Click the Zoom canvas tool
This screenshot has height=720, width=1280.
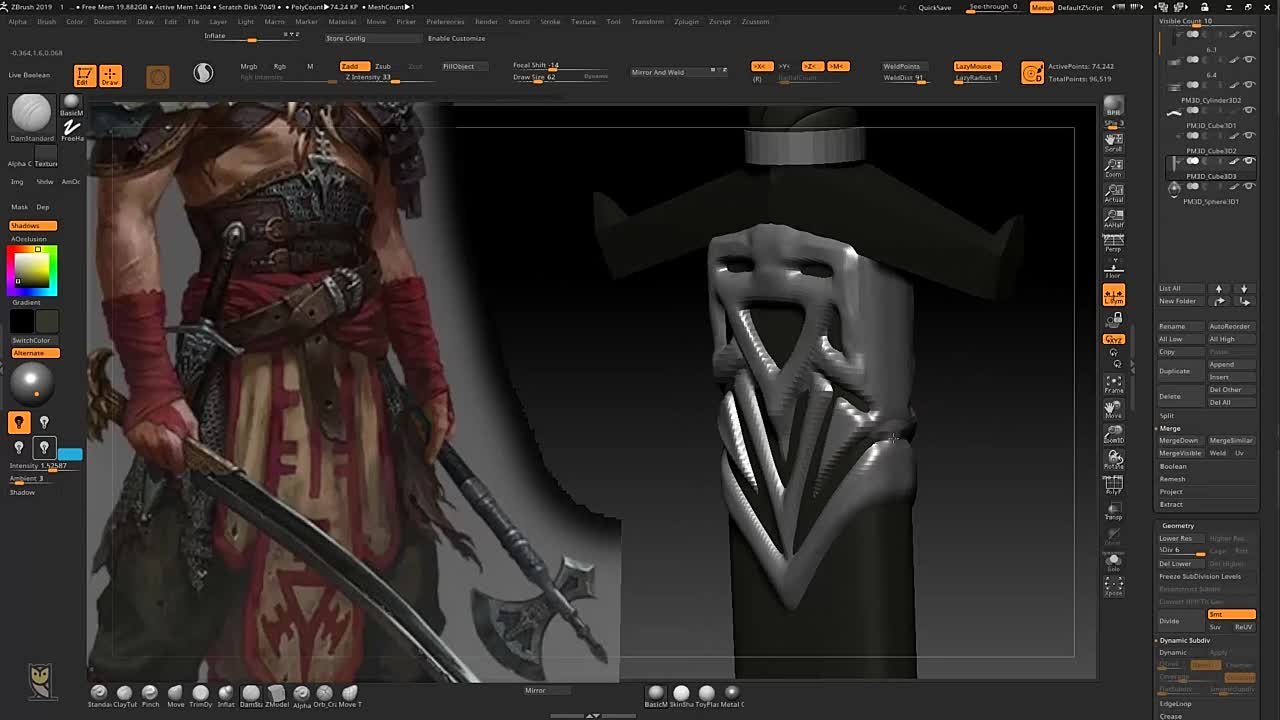[1113, 167]
